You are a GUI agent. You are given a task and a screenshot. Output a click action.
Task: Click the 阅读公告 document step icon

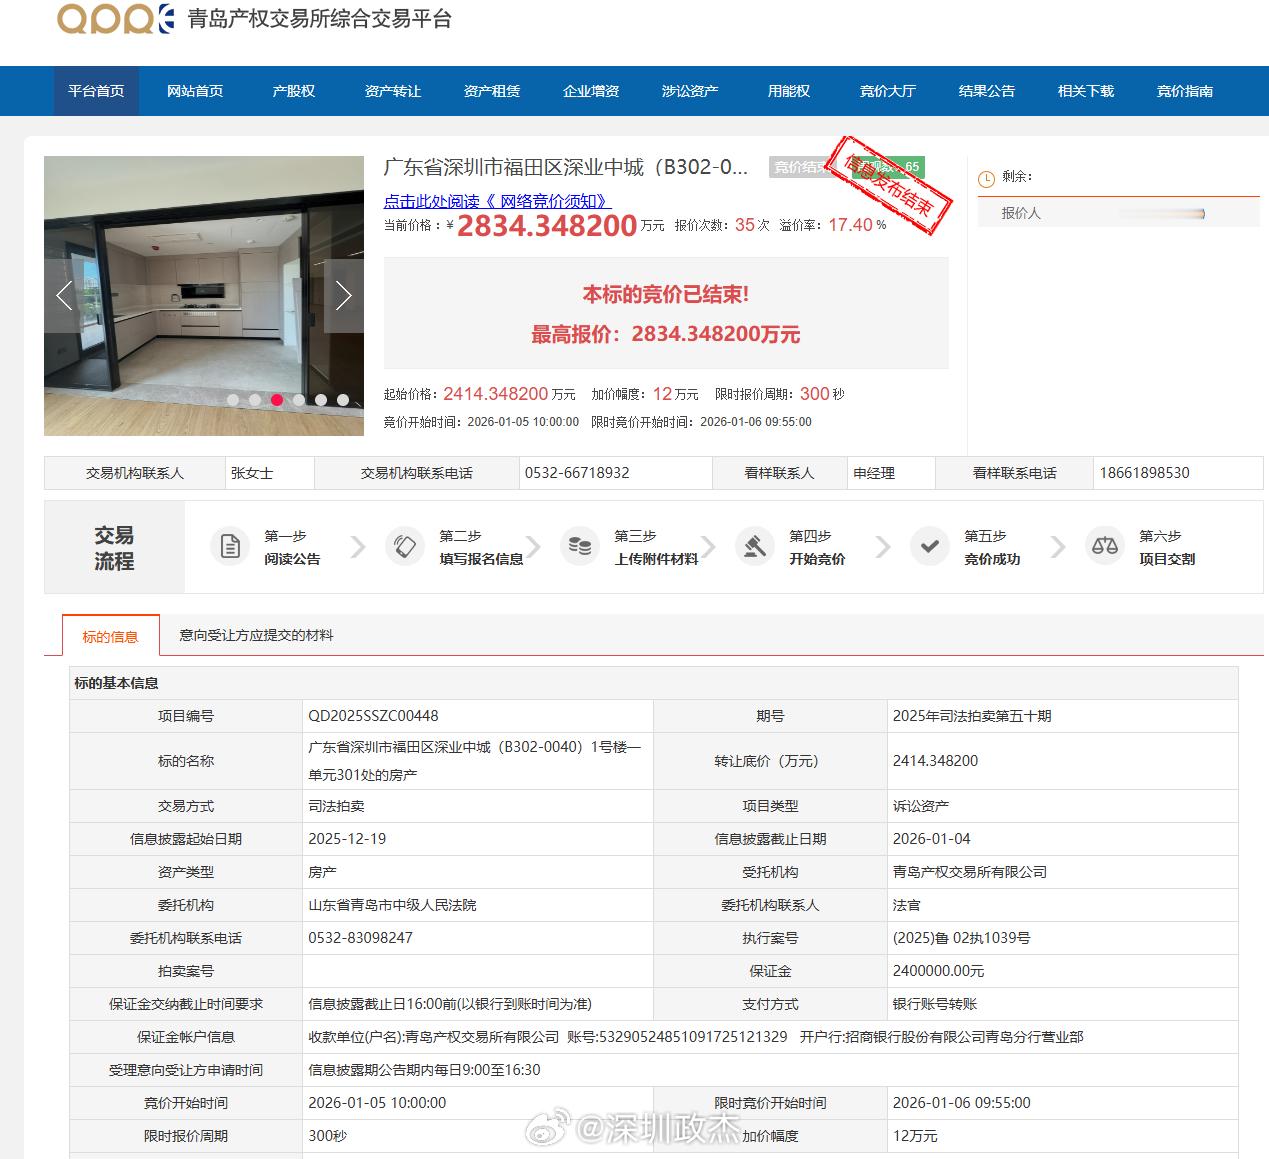(x=230, y=546)
